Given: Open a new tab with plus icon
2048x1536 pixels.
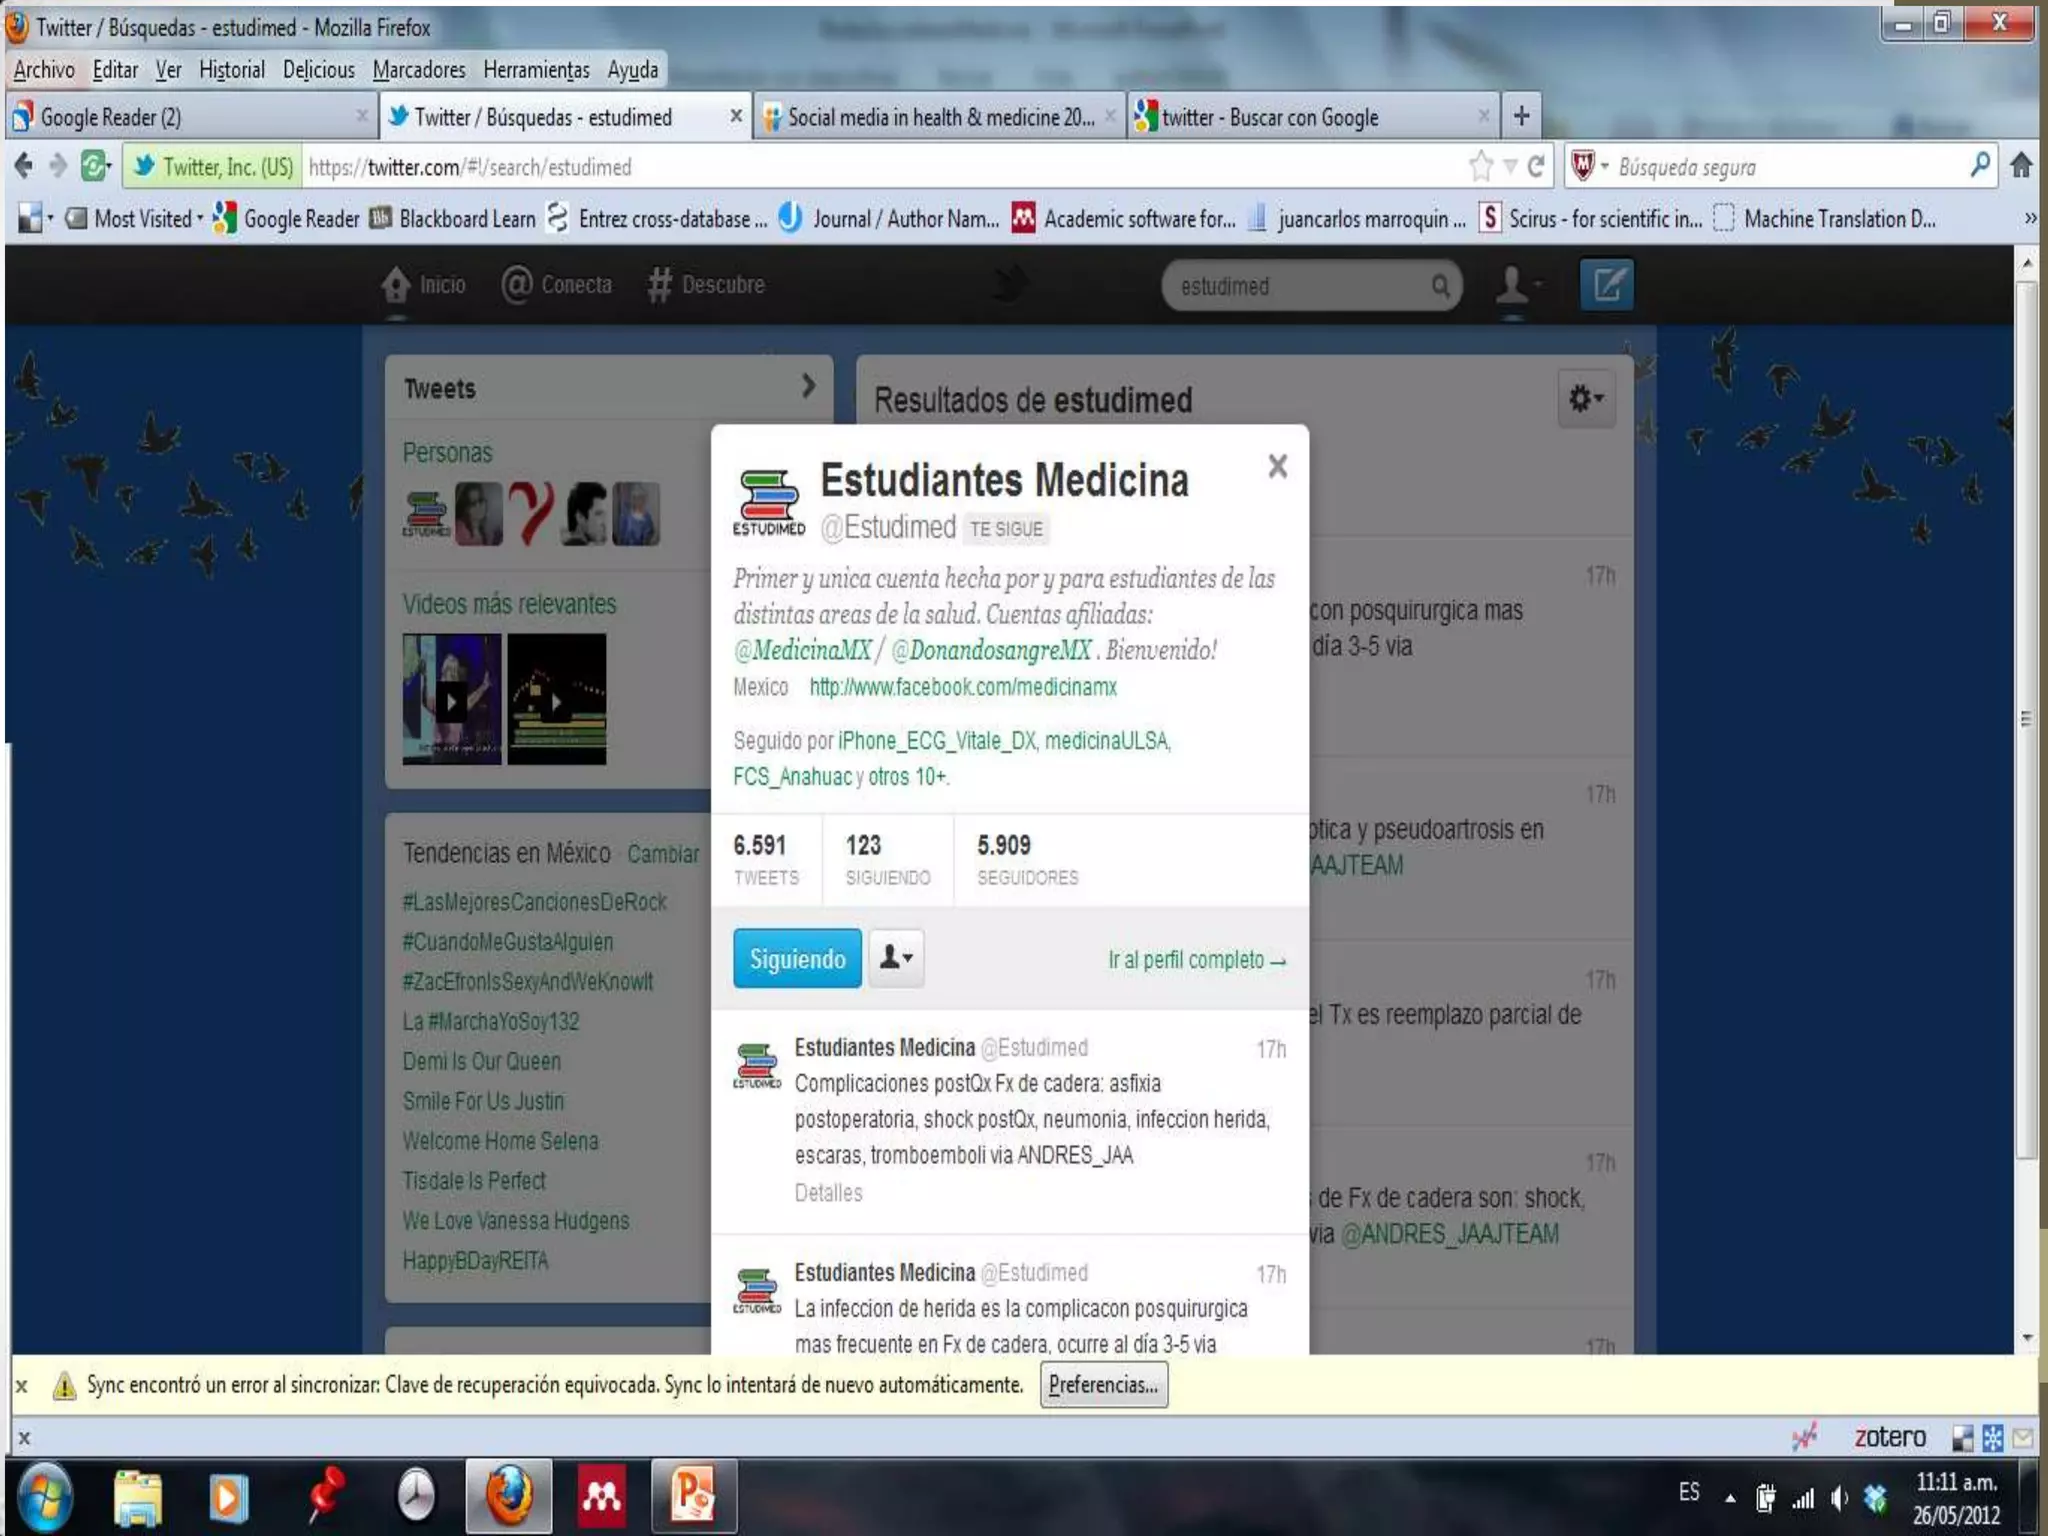Looking at the screenshot, I should click(1521, 116).
